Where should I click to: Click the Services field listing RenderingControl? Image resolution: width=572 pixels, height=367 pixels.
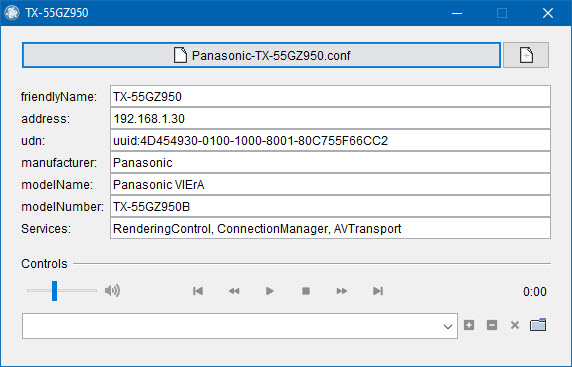pos(330,228)
